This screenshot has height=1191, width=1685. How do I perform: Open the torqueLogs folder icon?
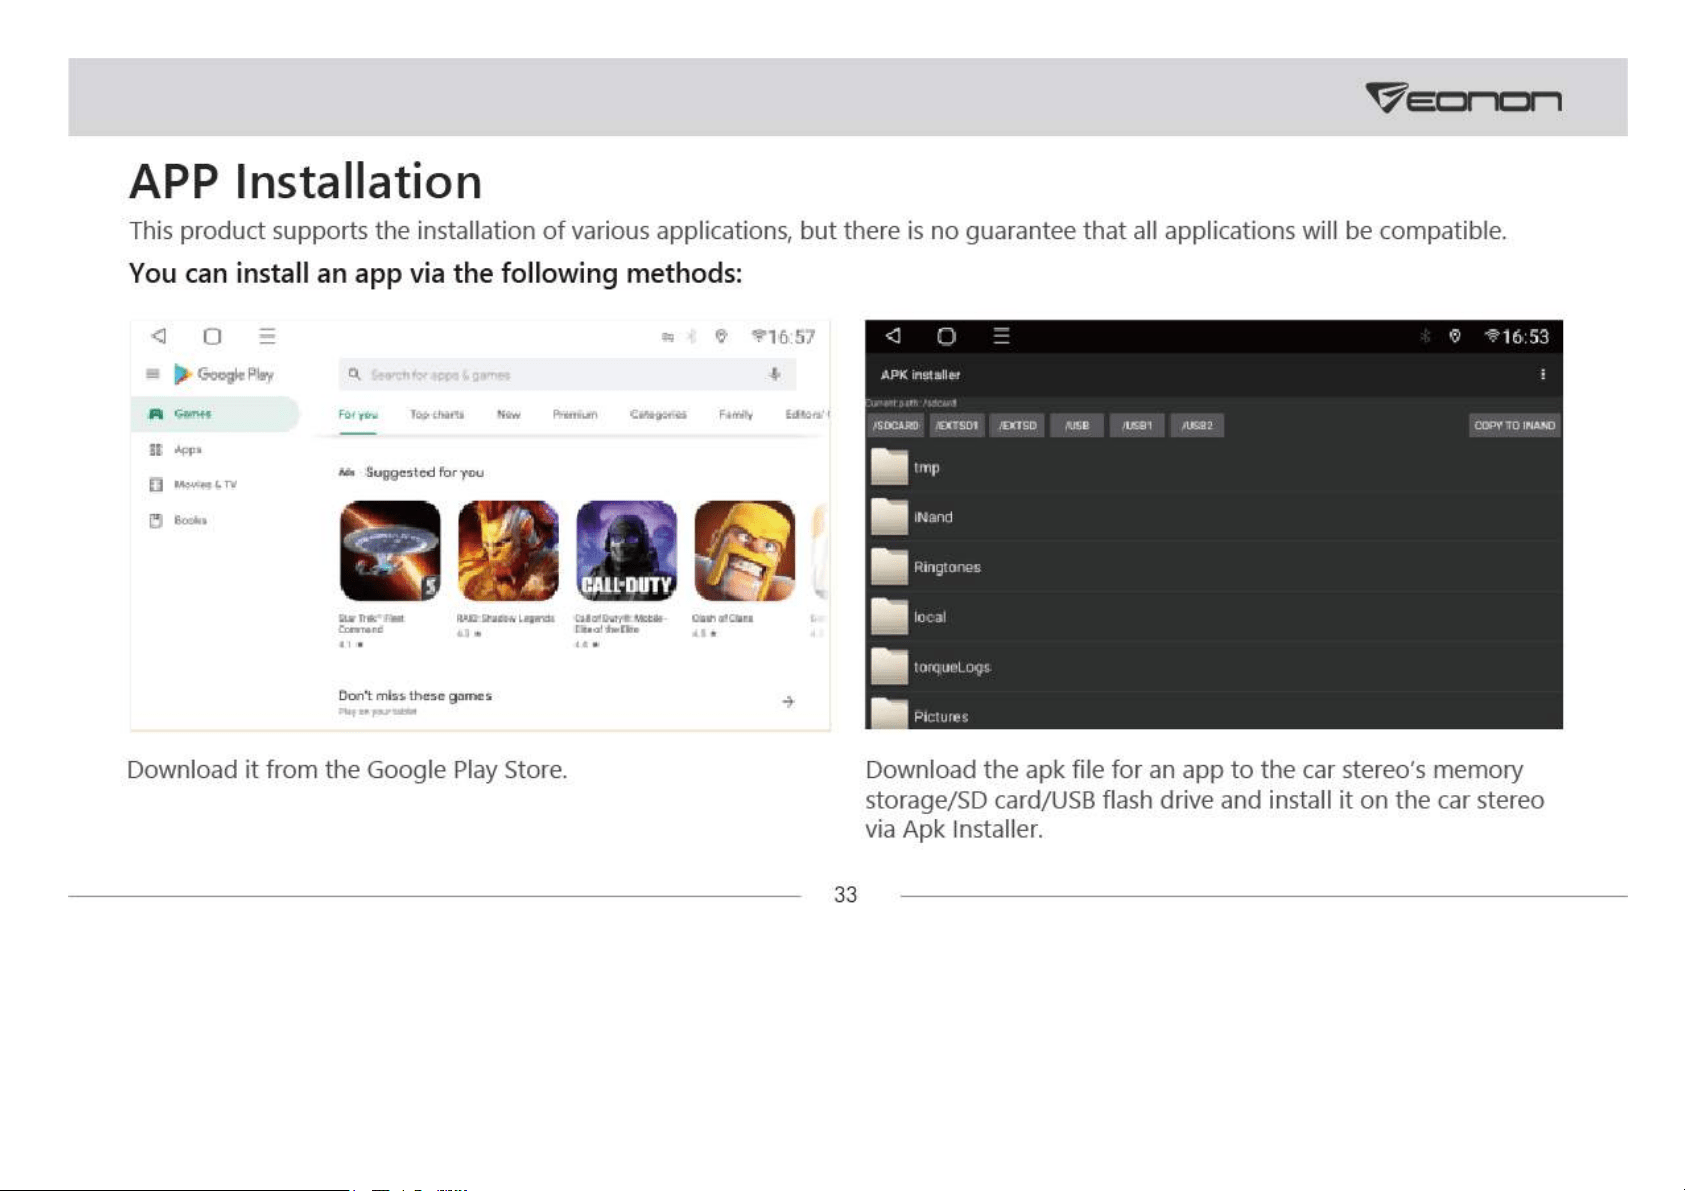point(889,667)
